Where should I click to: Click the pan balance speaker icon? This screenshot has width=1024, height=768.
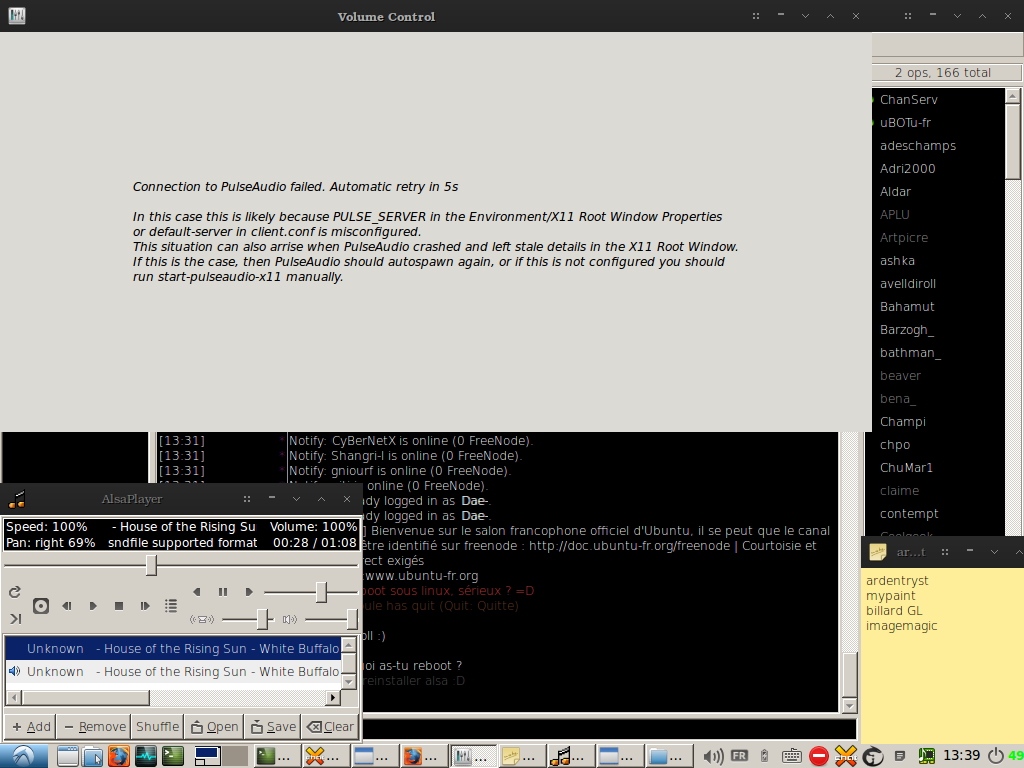[202, 619]
